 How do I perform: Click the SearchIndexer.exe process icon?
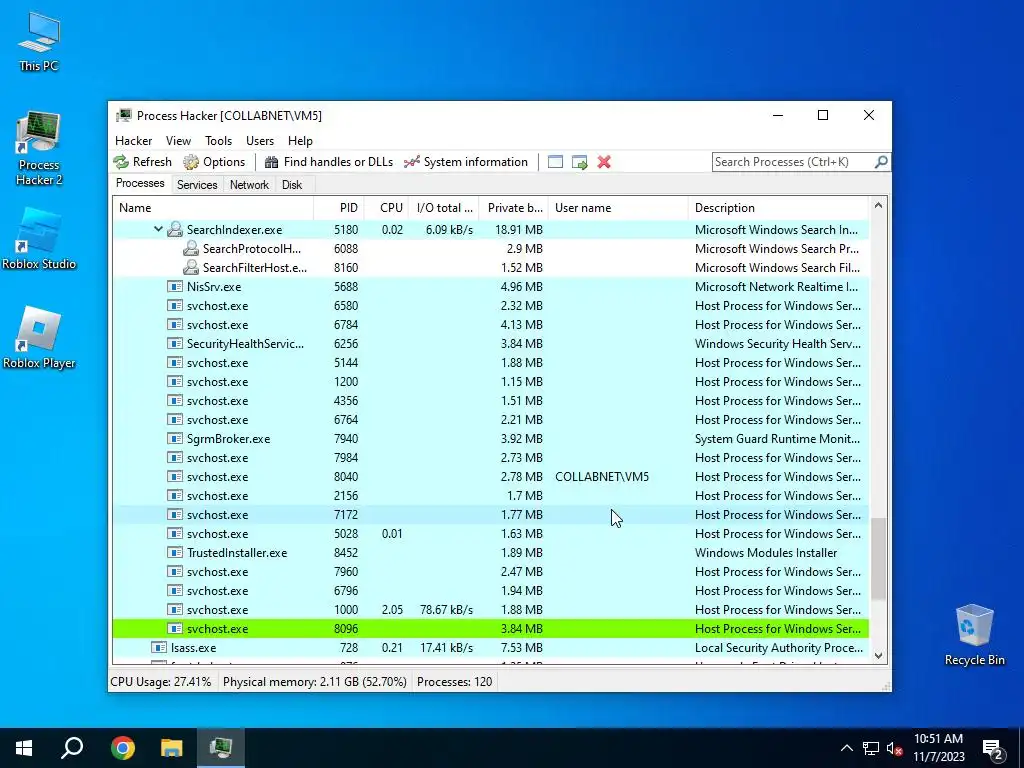(x=174, y=229)
